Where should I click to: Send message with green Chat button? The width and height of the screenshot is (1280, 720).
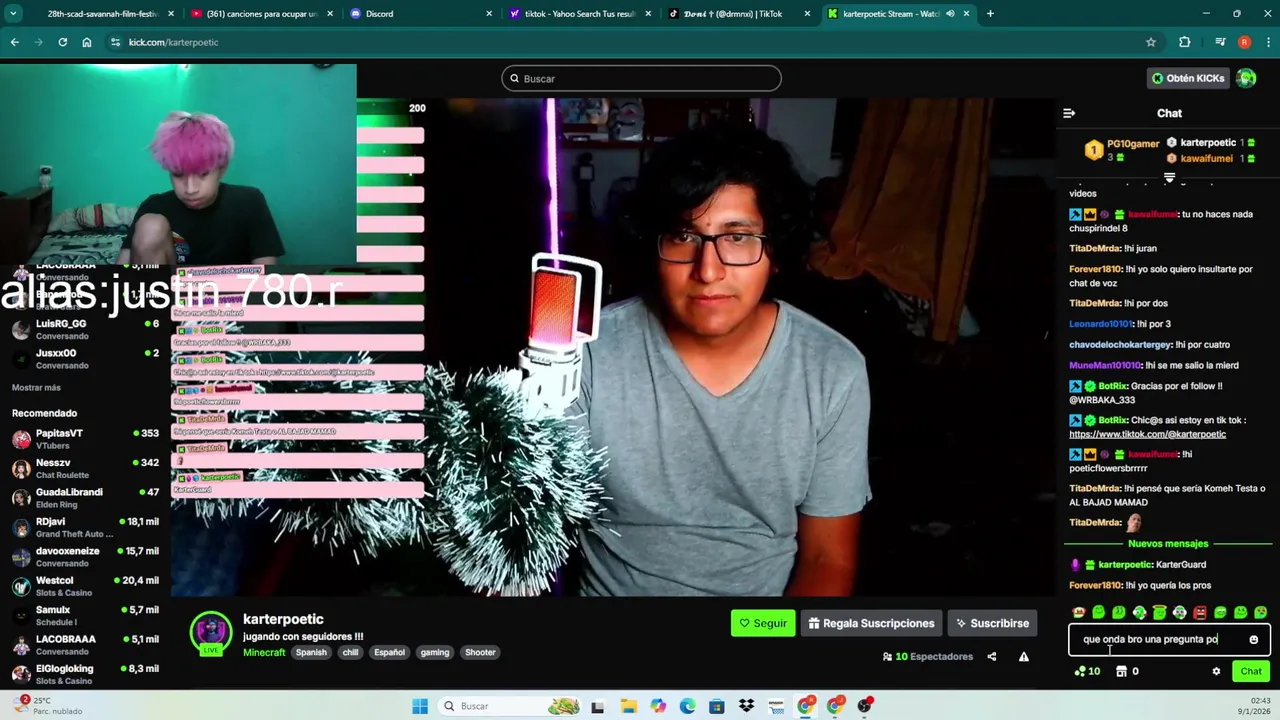tap(1251, 671)
